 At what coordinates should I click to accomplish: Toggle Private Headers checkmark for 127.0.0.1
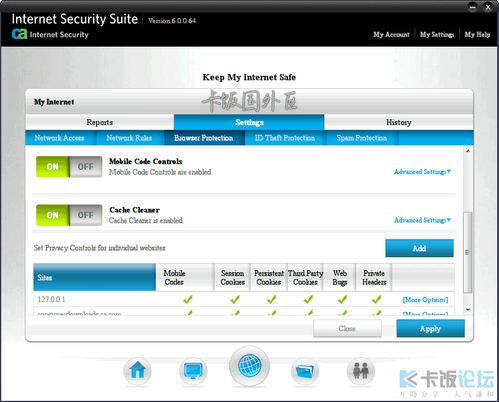[x=377, y=299]
